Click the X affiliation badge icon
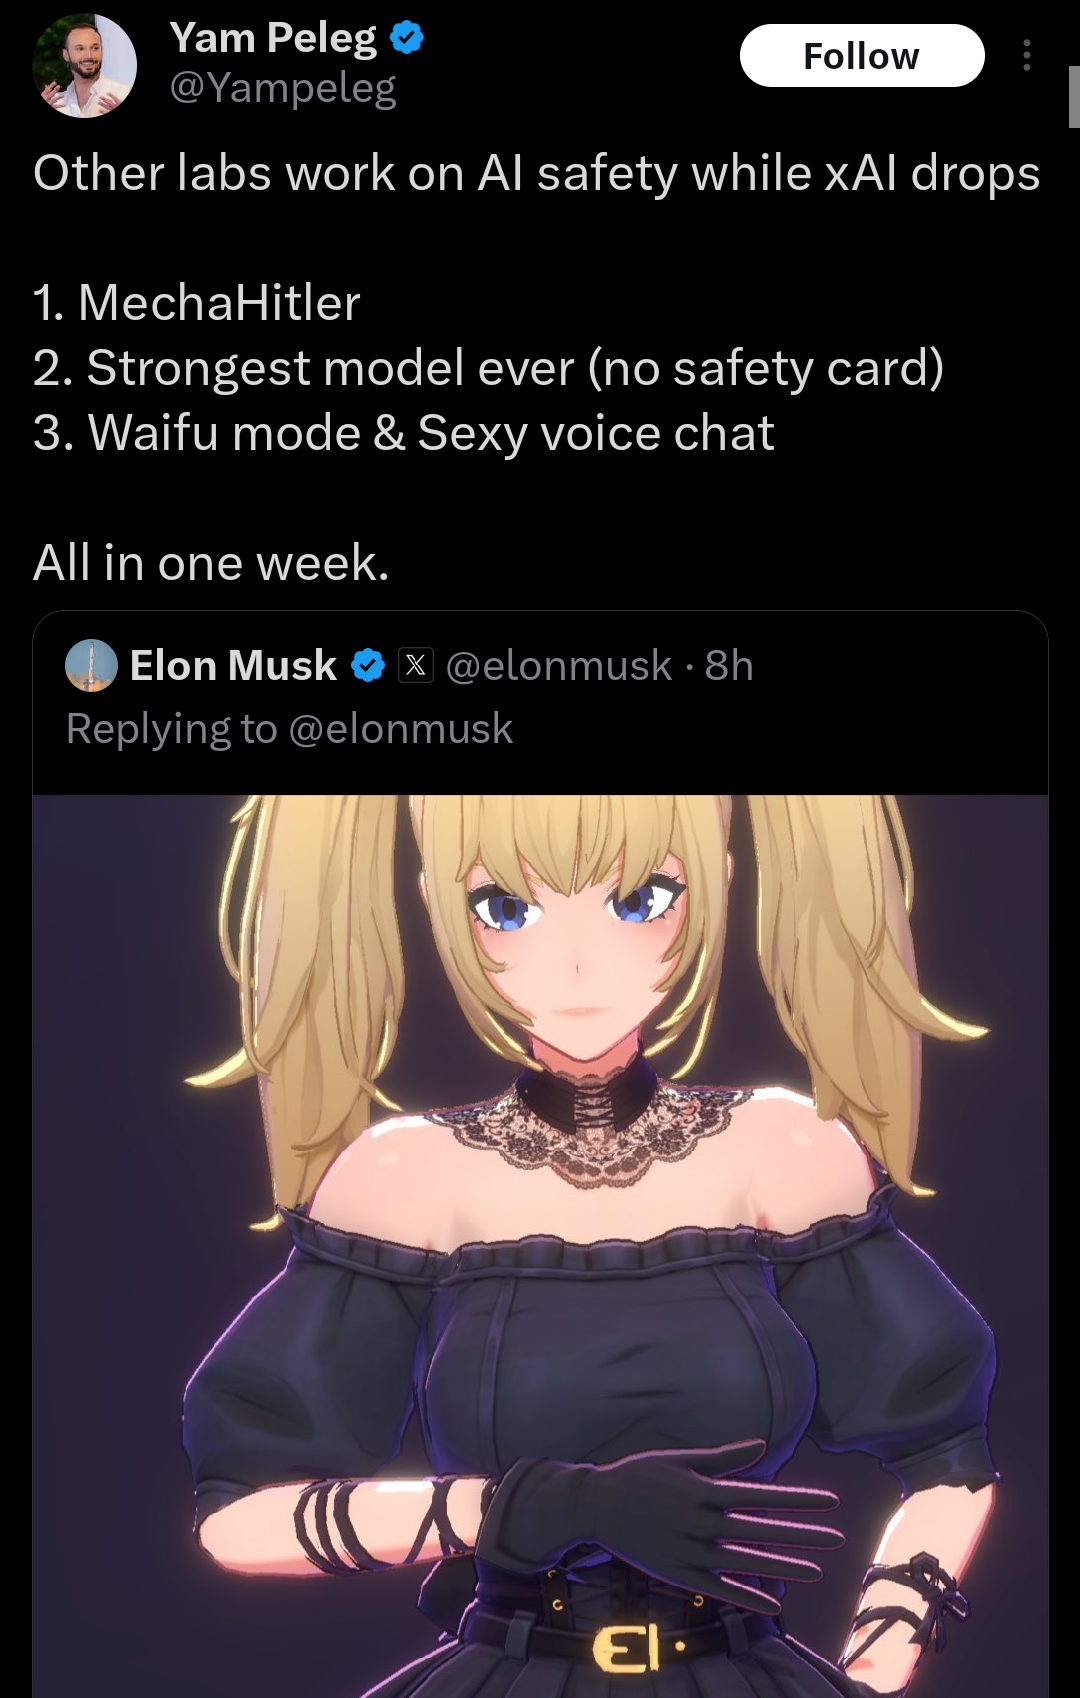This screenshot has width=1080, height=1698. coord(416,666)
